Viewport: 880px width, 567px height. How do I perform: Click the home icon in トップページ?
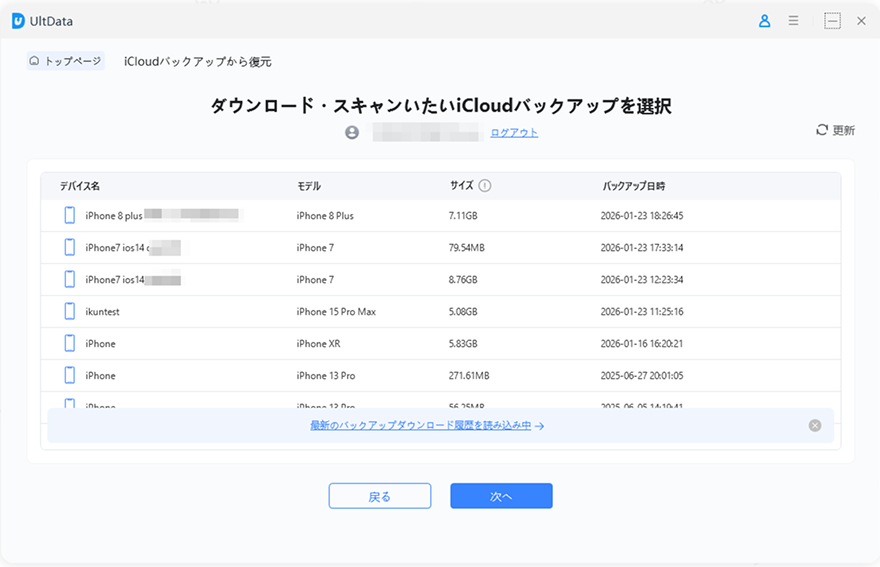(x=34, y=61)
